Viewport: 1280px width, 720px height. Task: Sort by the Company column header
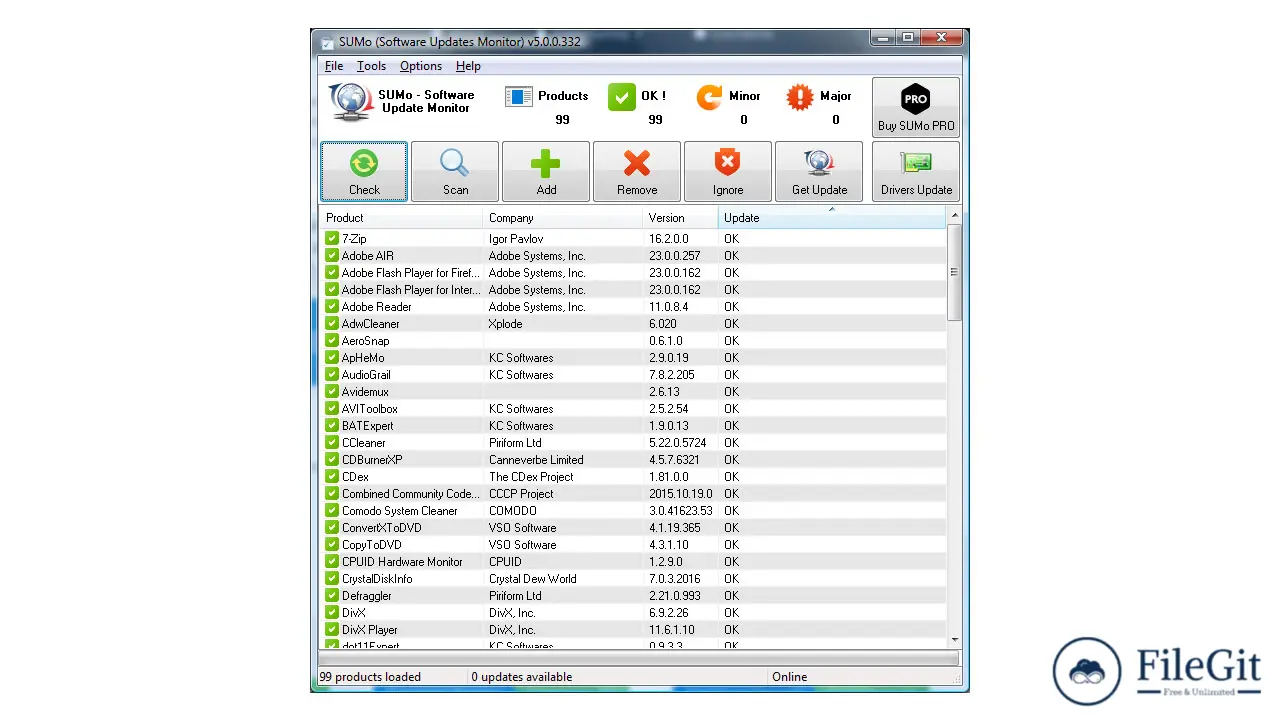pos(563,218)
